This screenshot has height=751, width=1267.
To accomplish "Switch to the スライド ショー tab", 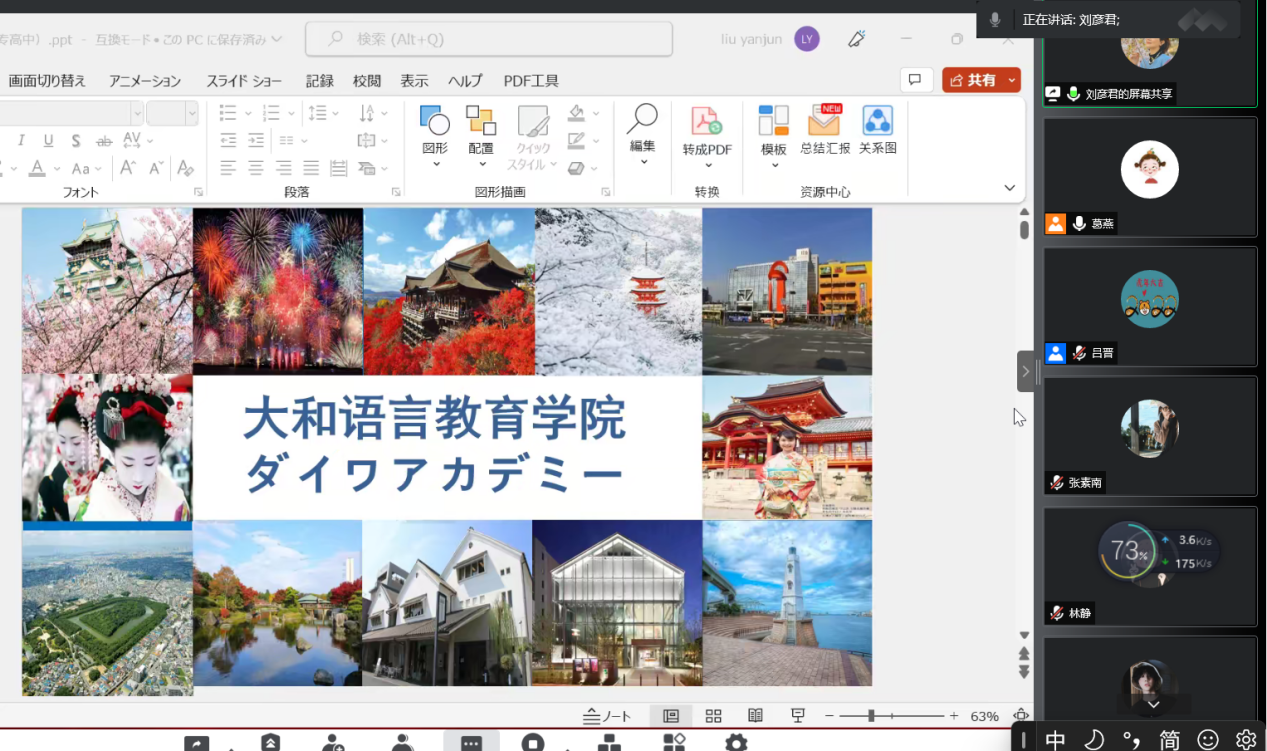I will [x=244, y=81].
